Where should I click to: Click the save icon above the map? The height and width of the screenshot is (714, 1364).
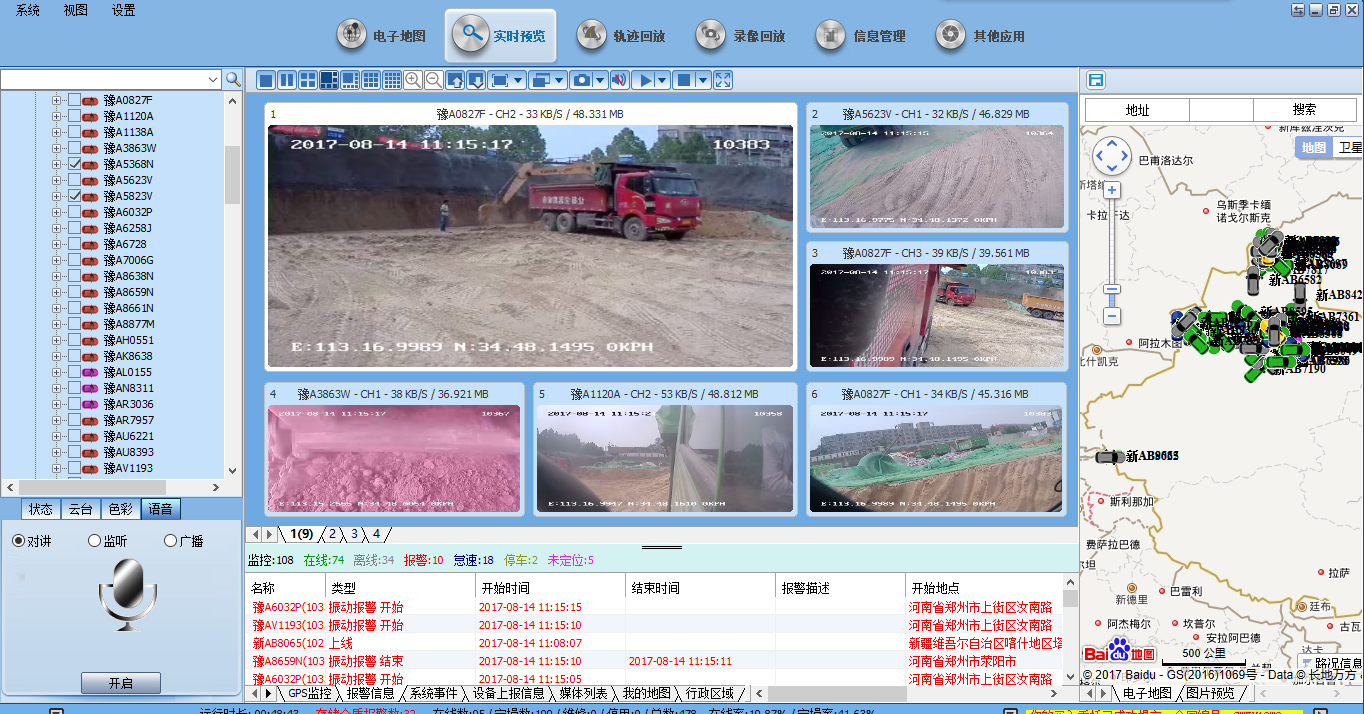[1096, 80]
